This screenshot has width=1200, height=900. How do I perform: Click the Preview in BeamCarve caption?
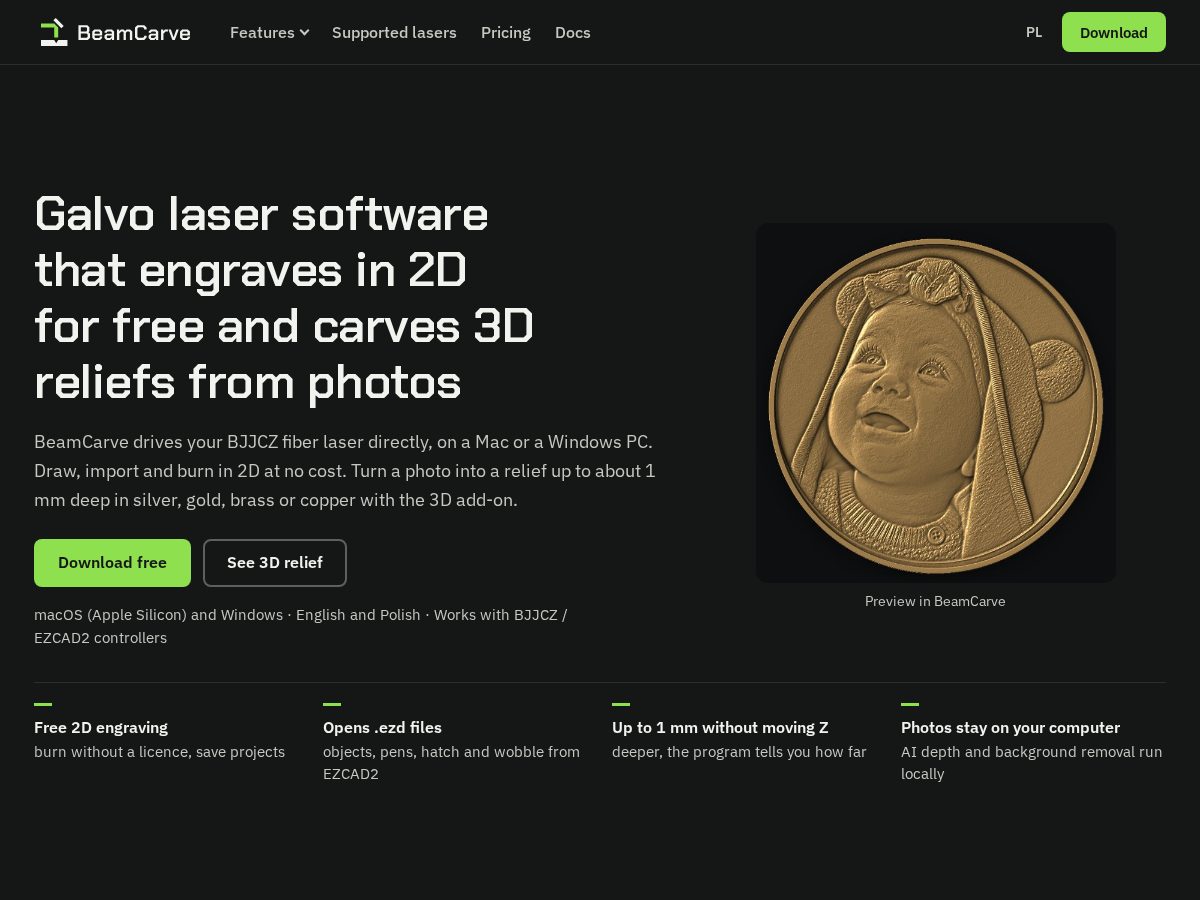(935, 601)
